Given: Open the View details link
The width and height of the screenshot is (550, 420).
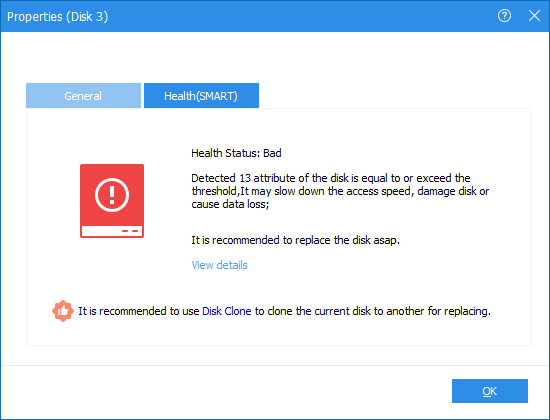Looking at the screenshot, I should tap(219, 265).
